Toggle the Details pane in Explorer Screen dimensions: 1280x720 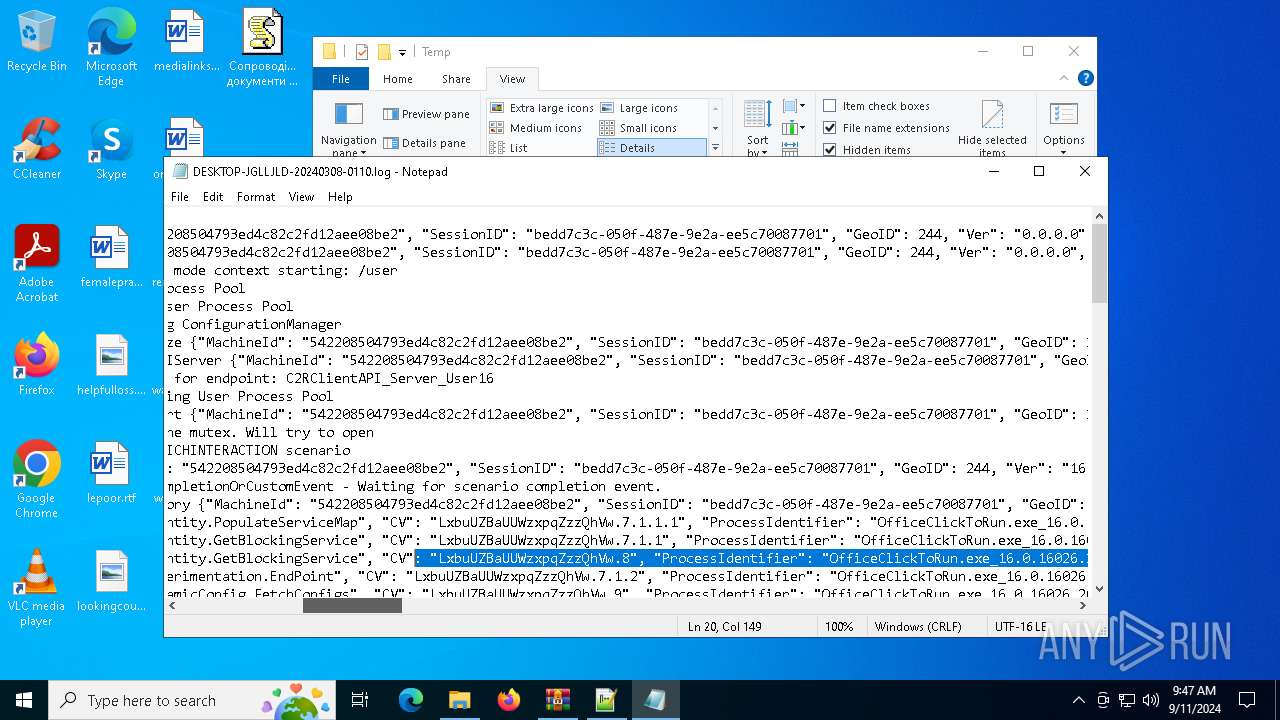[425, 143]
